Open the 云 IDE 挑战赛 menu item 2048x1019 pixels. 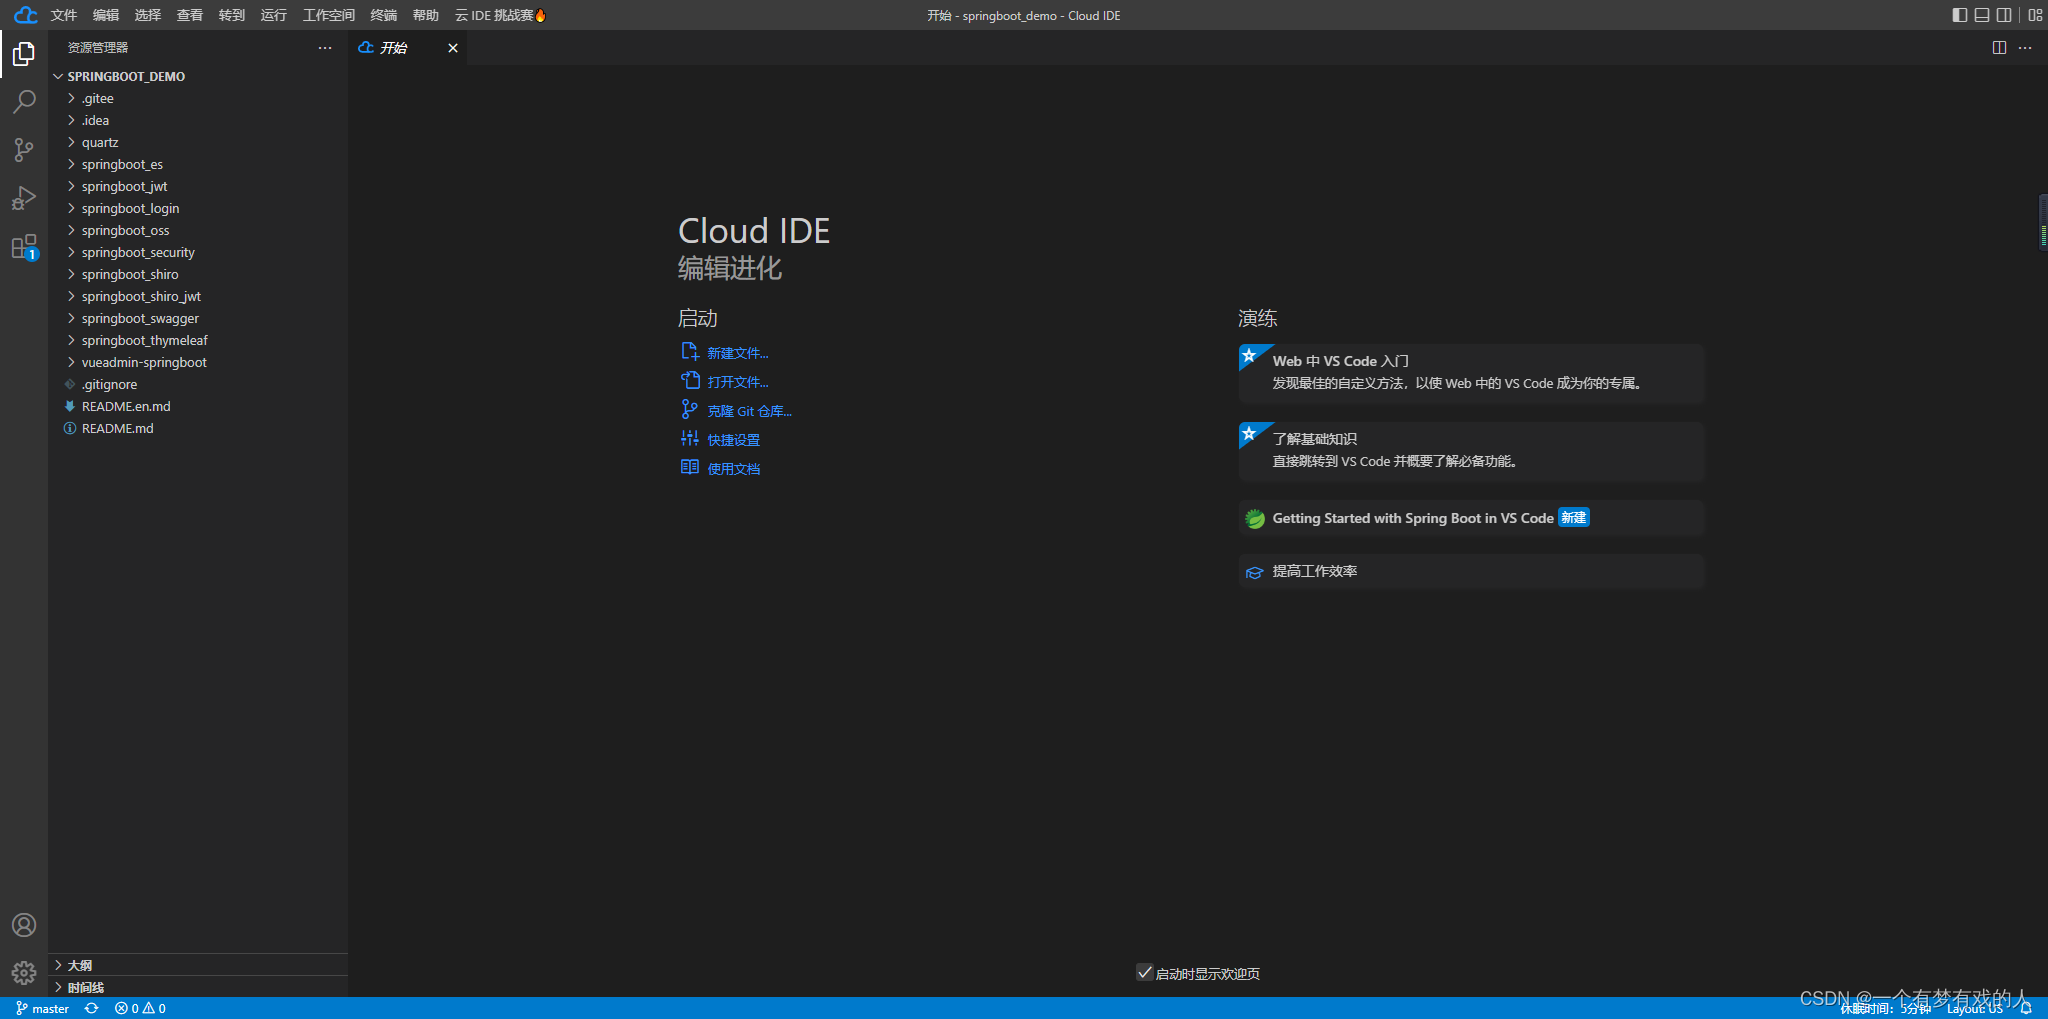(x=501, y=15)
